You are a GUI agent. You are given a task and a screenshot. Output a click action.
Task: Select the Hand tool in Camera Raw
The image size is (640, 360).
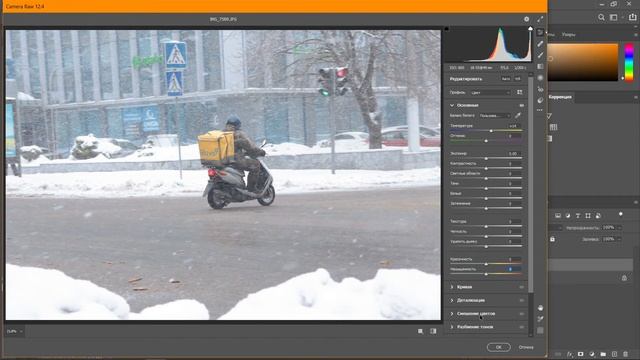click(x=540, y=308)
